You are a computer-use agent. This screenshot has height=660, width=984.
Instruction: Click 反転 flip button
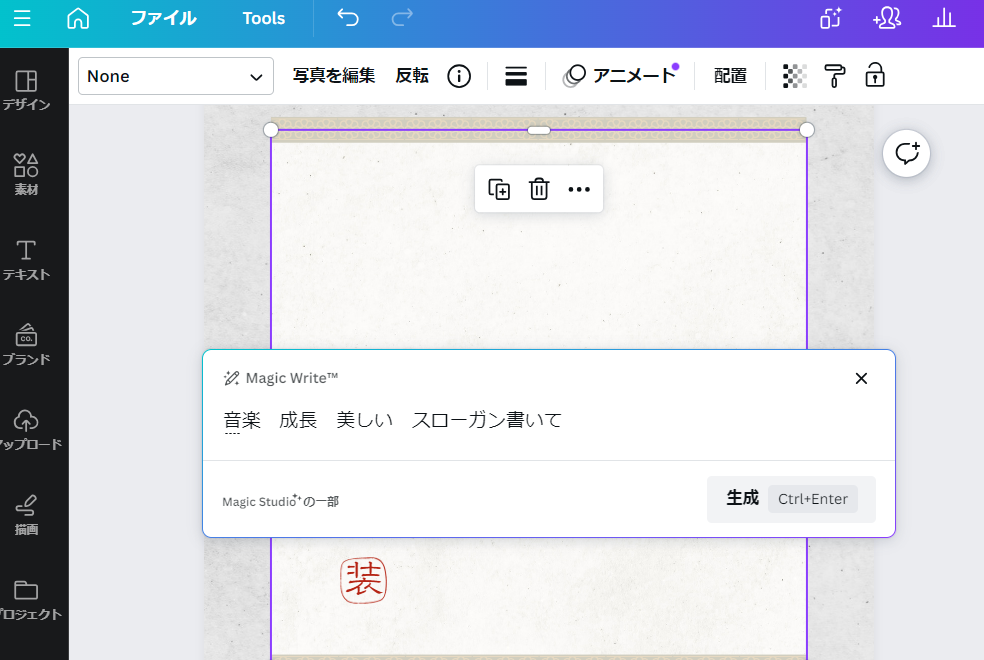pos(412,76)
